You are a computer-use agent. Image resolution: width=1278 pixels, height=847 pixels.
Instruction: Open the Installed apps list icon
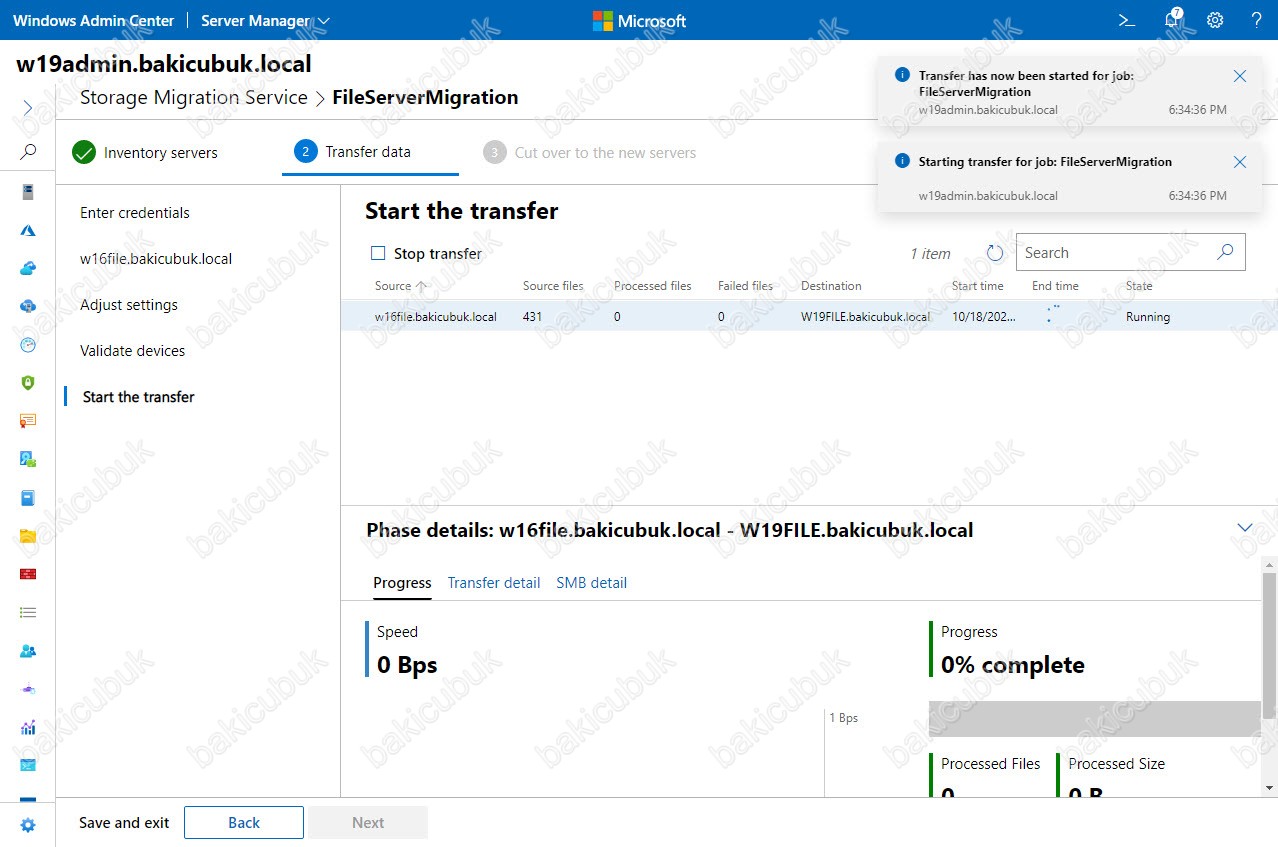point(28,612)
